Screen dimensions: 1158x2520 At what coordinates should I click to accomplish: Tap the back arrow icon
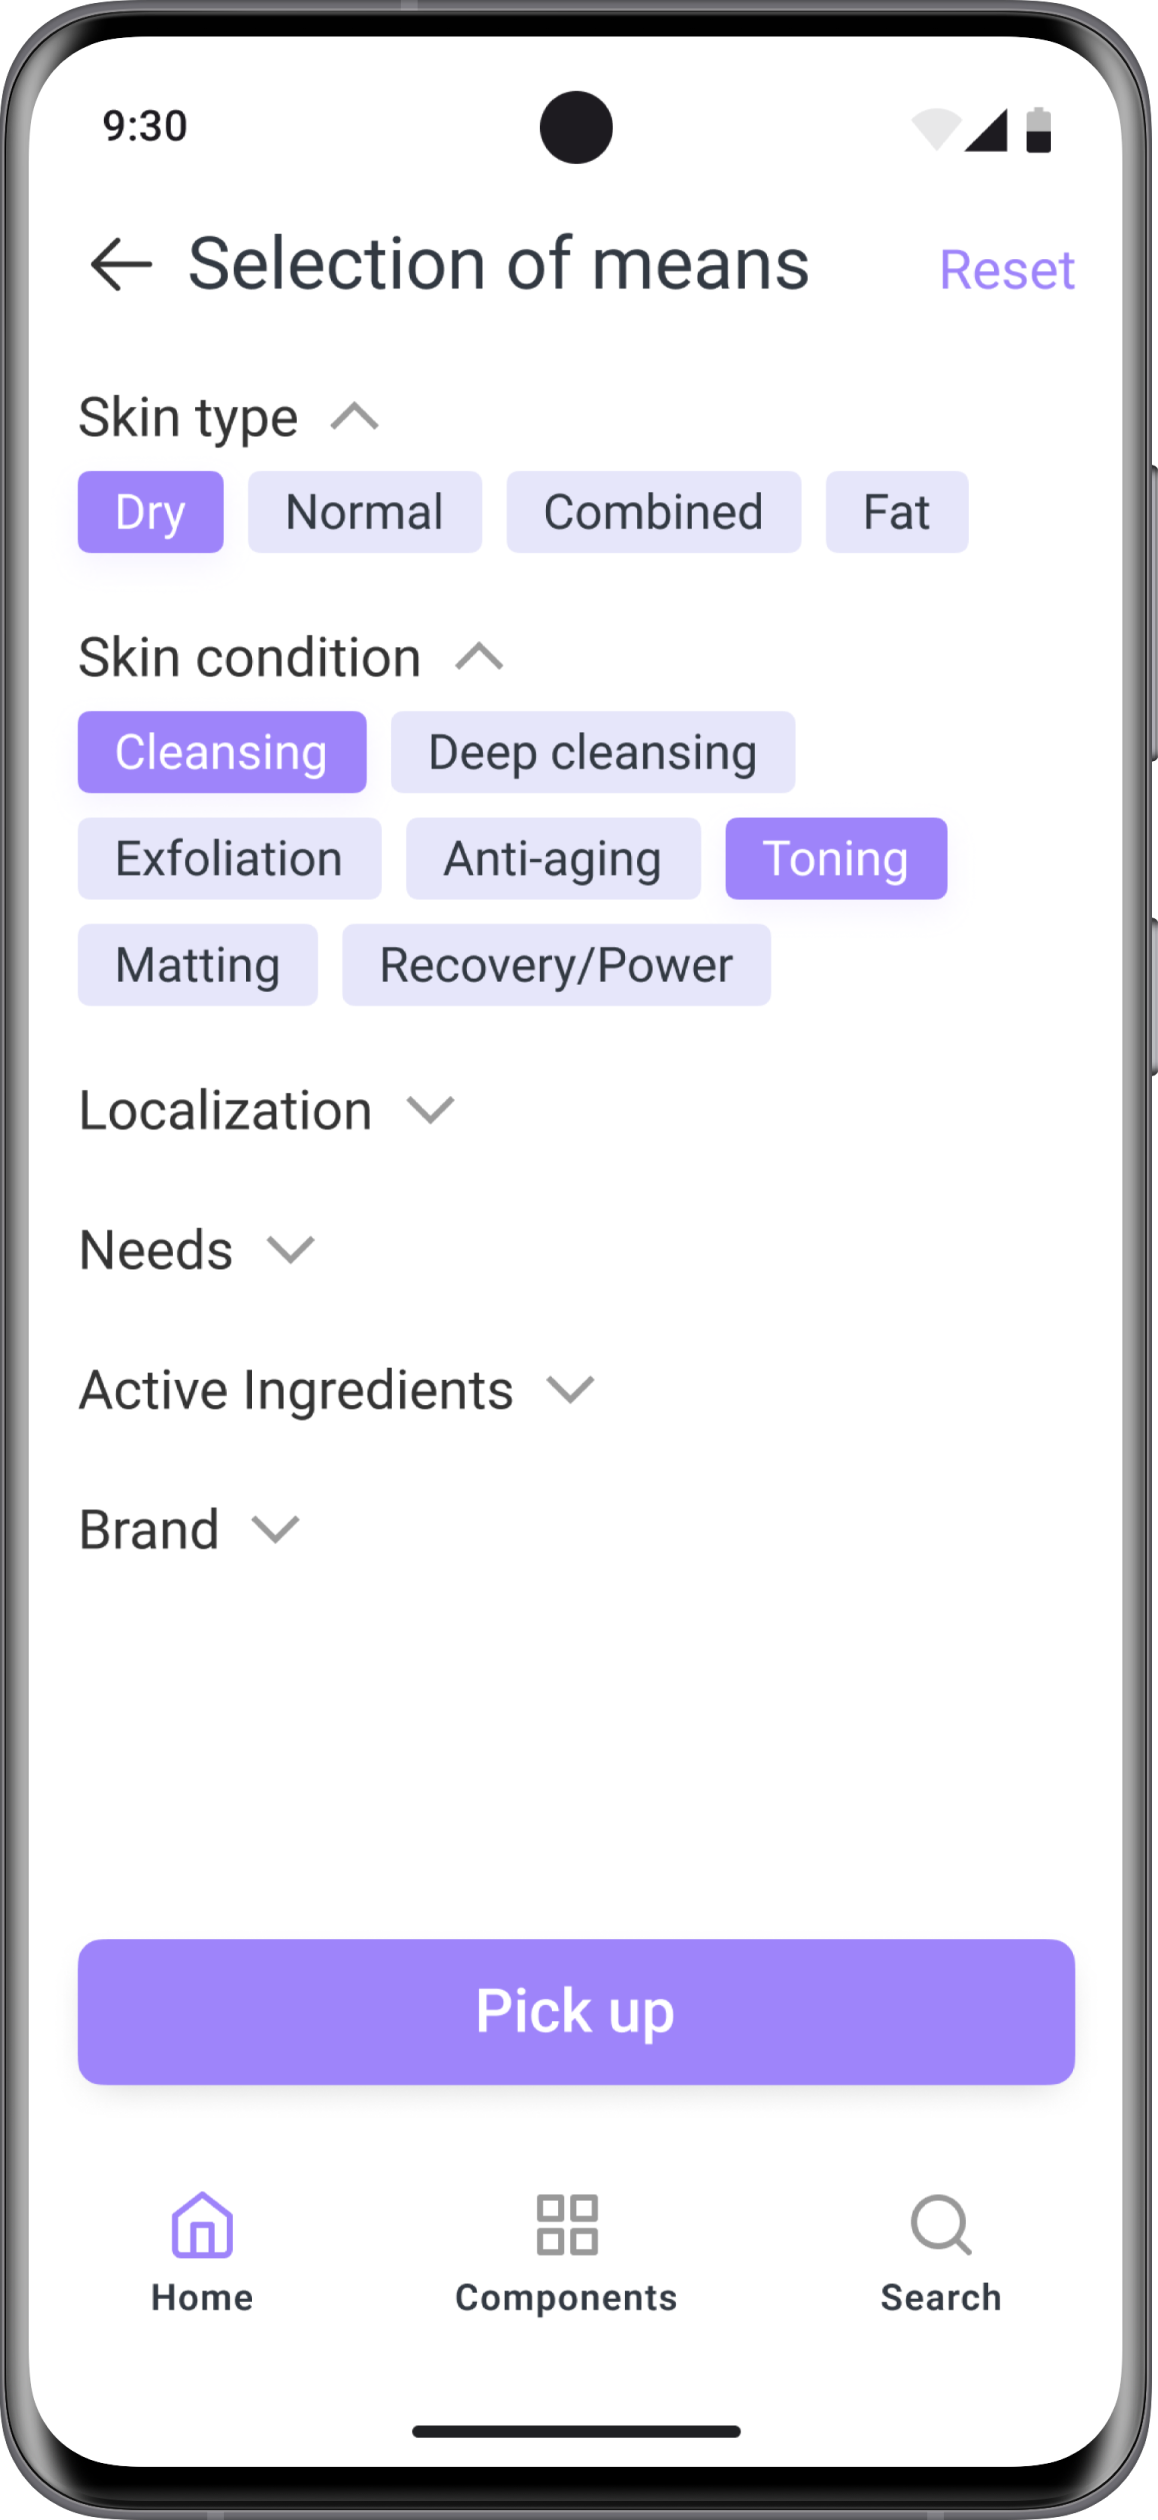pyautogui.click(x=121, y=265)
